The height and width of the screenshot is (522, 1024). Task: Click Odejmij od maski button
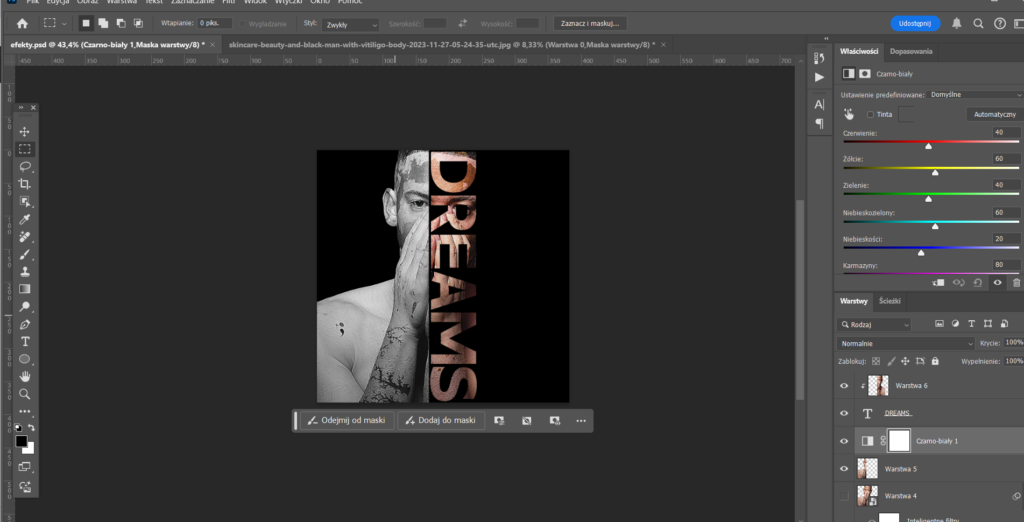click(x=347, y=420)
